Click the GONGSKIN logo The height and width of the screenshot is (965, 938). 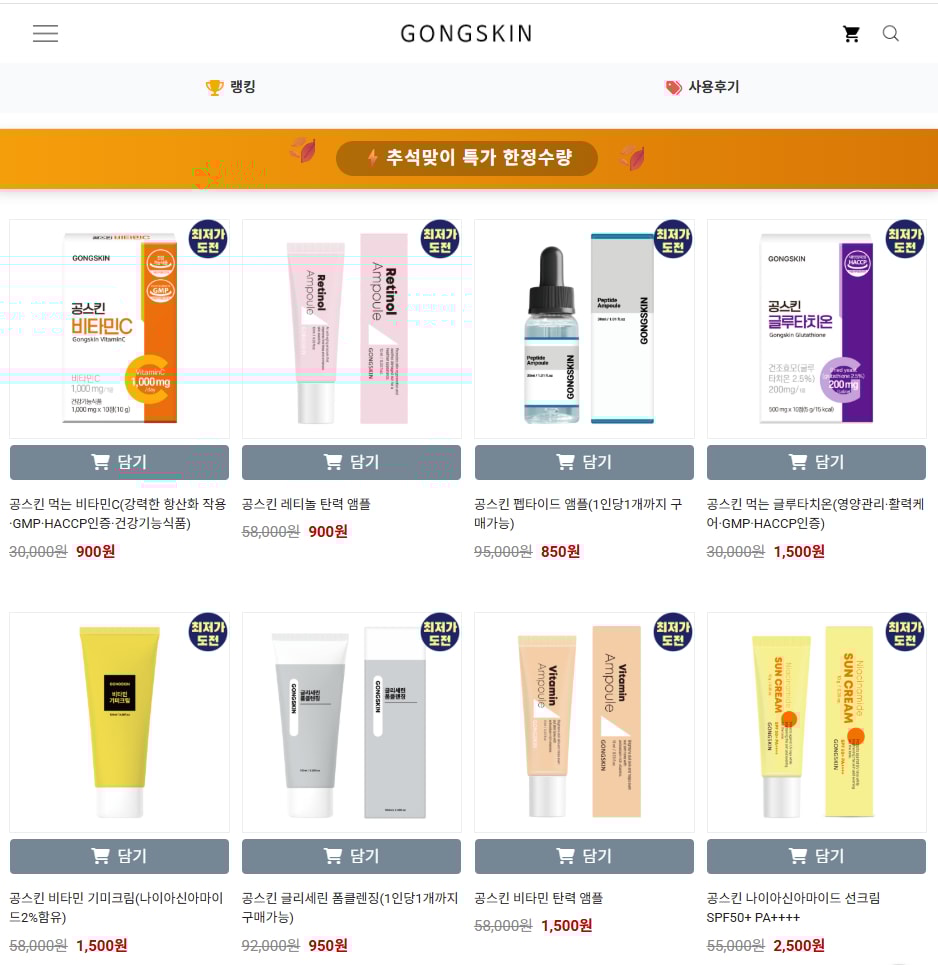tap(467, 34)
